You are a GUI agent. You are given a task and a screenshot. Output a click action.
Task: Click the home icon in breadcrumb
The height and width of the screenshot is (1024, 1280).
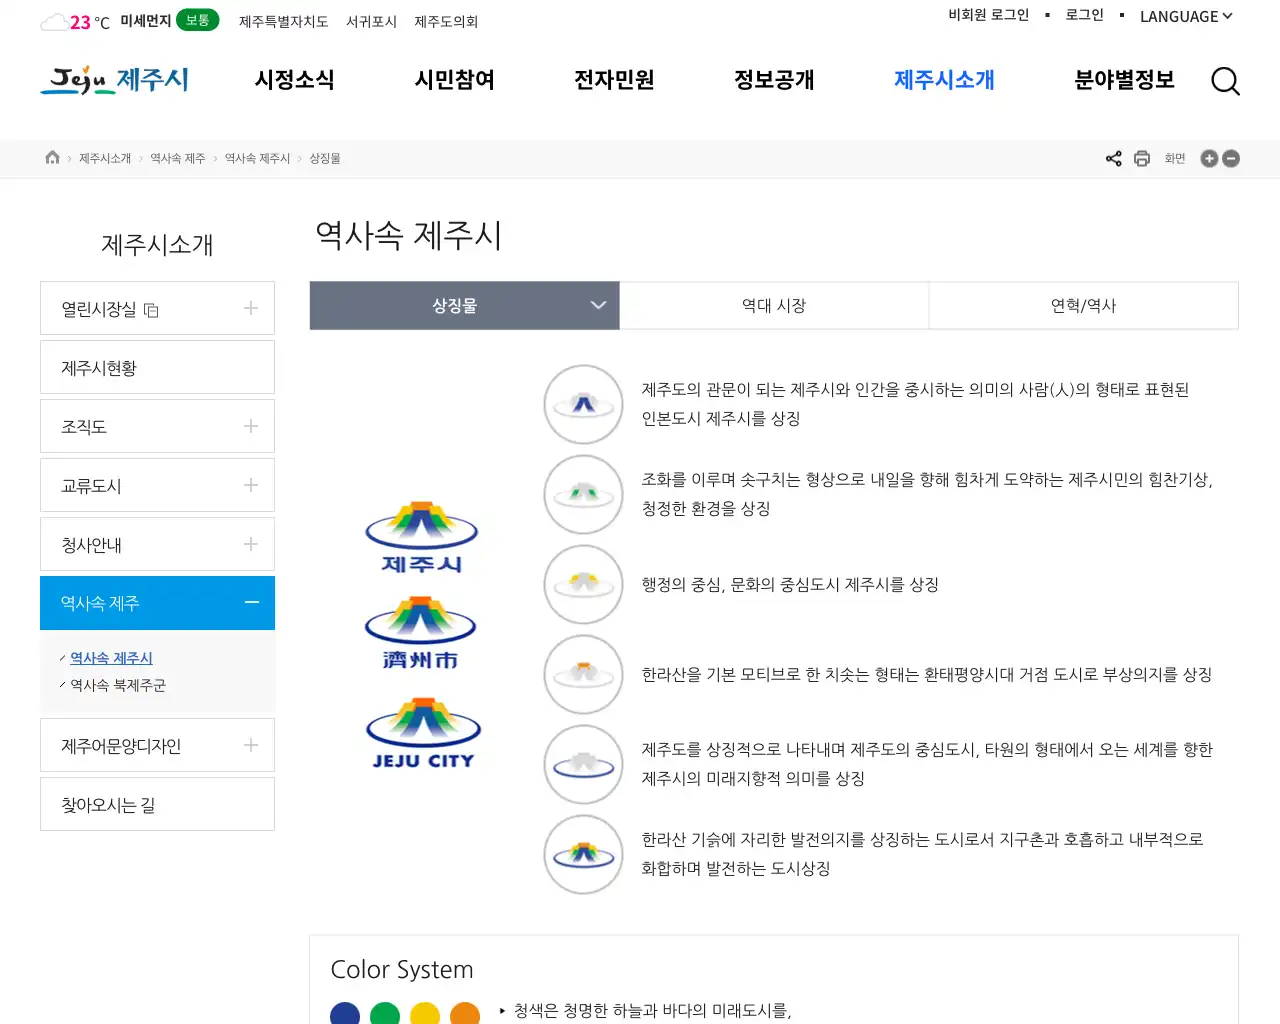click(52, 158)
